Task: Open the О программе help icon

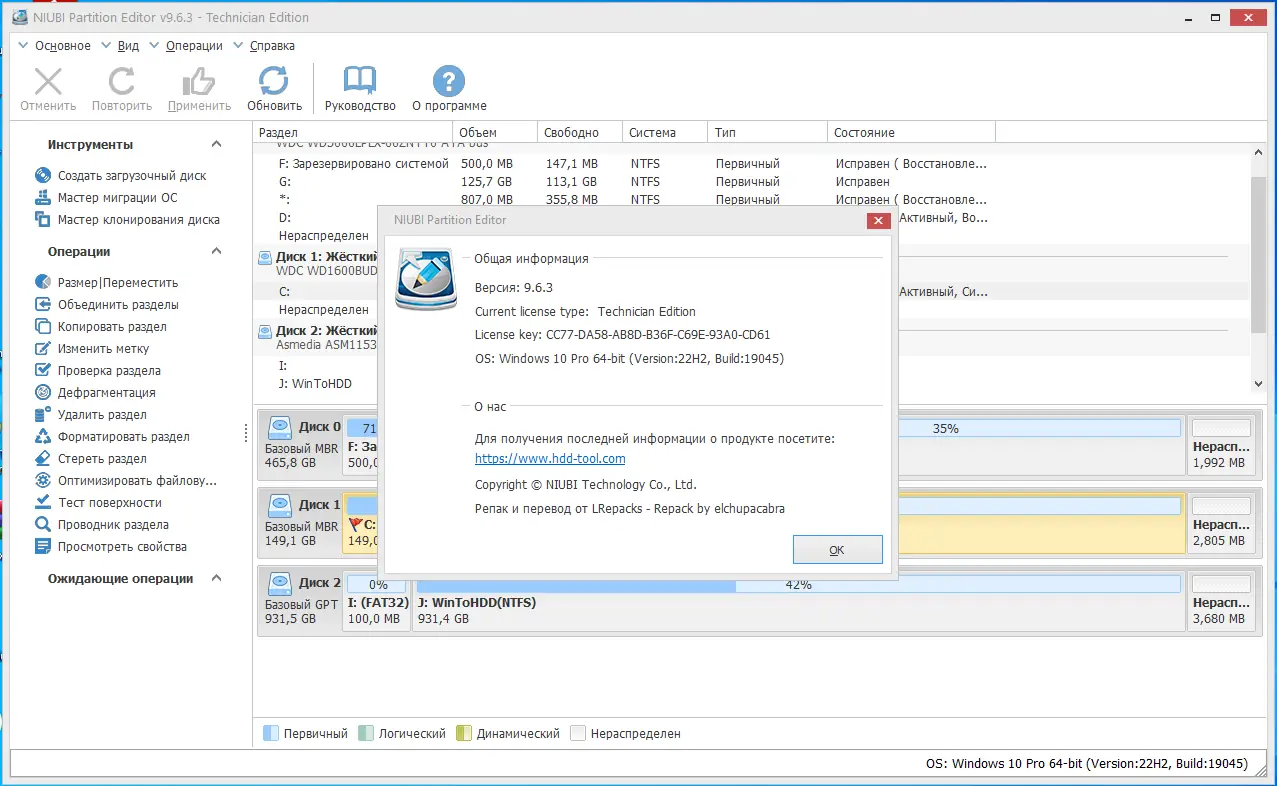Action: 449,81
